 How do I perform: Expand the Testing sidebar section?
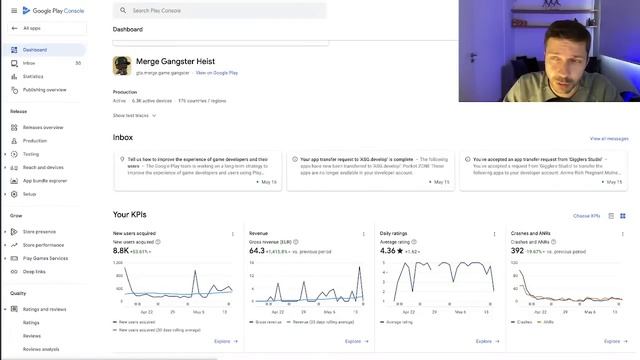(5, 154)
